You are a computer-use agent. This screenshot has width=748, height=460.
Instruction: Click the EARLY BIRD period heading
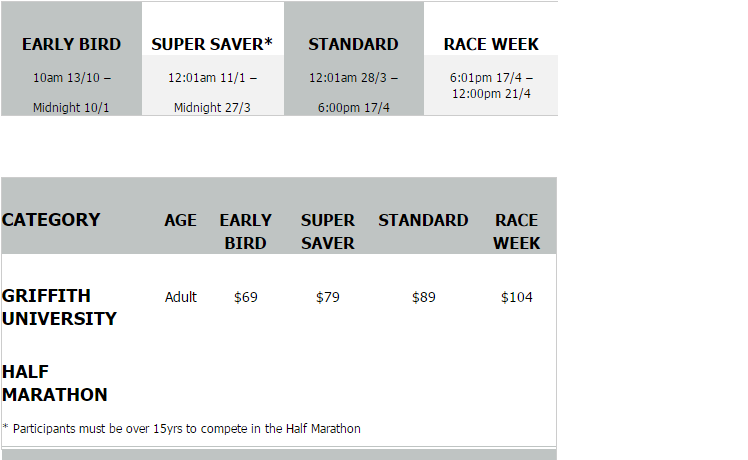point(72,44)
